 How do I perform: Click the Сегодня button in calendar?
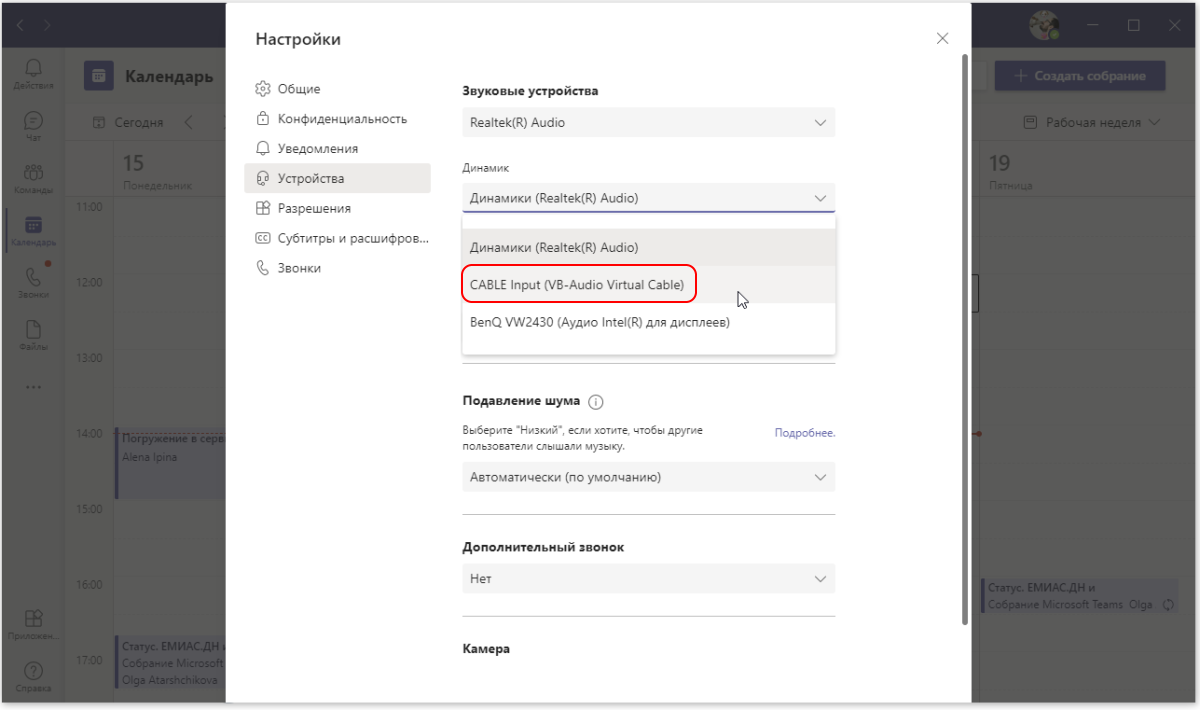128,122
